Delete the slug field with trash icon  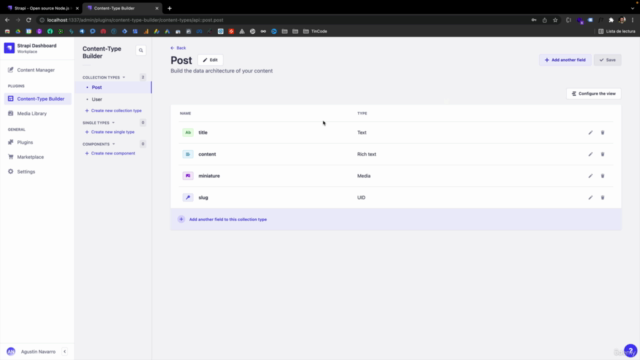pos(602,198)
